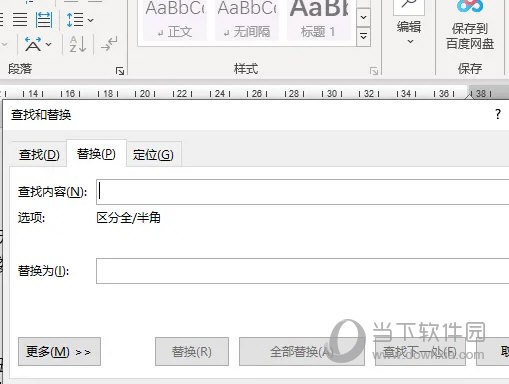Click the 查找内容 input field

coord(303,192)
